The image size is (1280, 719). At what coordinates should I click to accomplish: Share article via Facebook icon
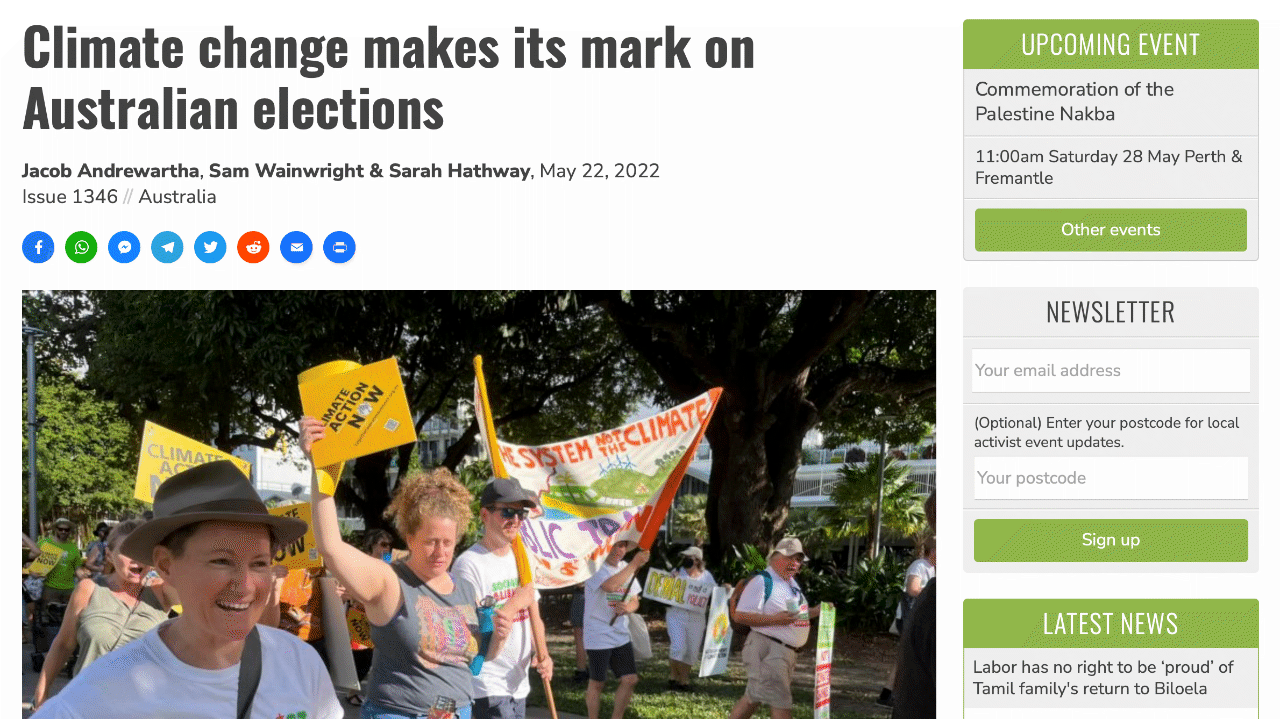click(38, 247)
